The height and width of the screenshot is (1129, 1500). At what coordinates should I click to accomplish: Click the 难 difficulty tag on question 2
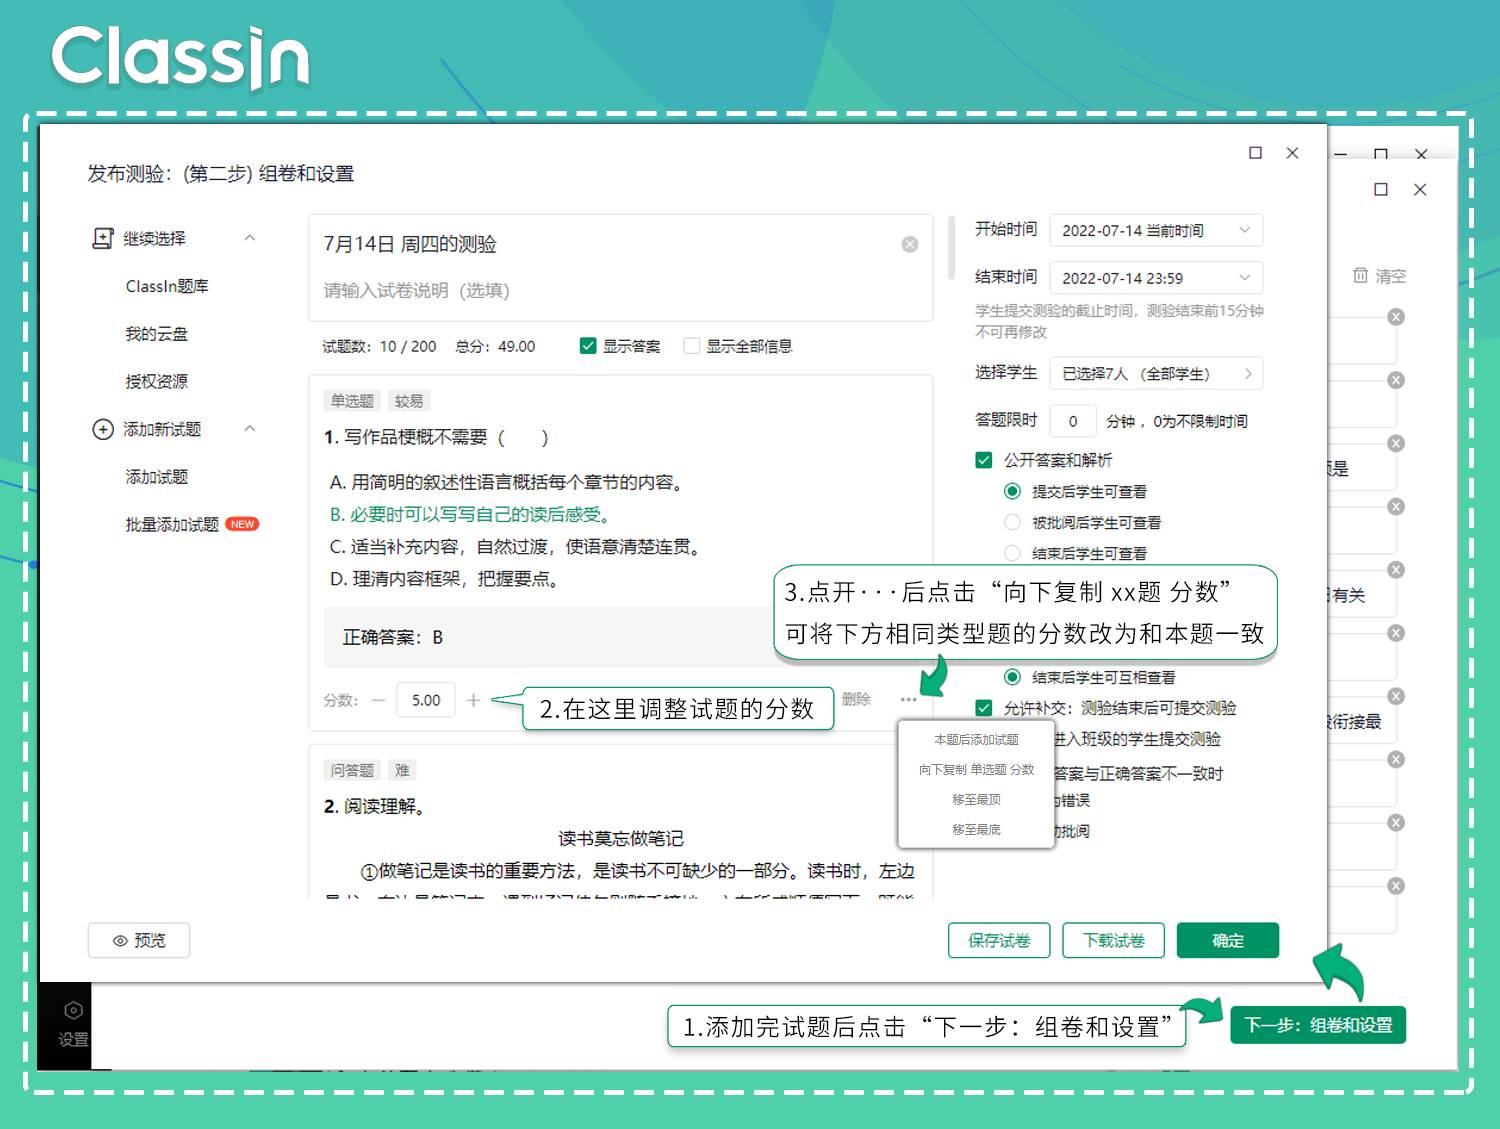[x=402, y=770]
